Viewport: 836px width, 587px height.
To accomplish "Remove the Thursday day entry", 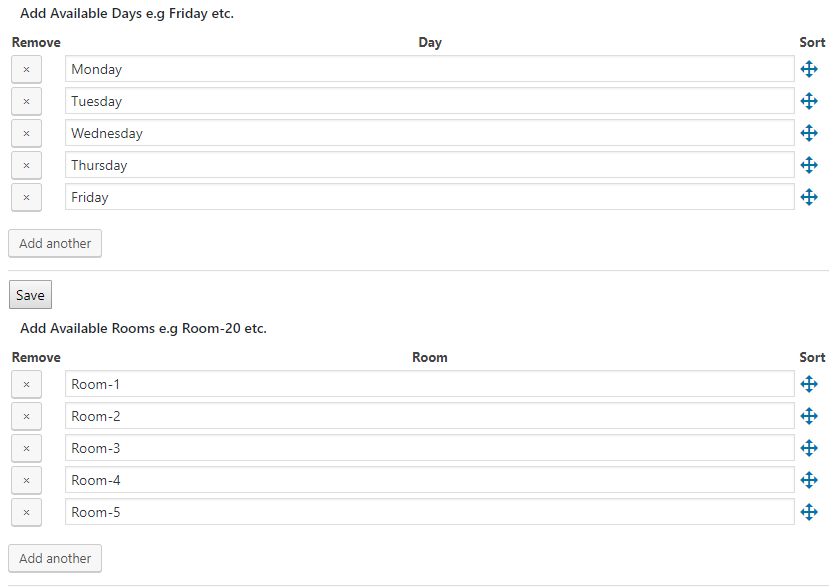I will pos(26,165).
